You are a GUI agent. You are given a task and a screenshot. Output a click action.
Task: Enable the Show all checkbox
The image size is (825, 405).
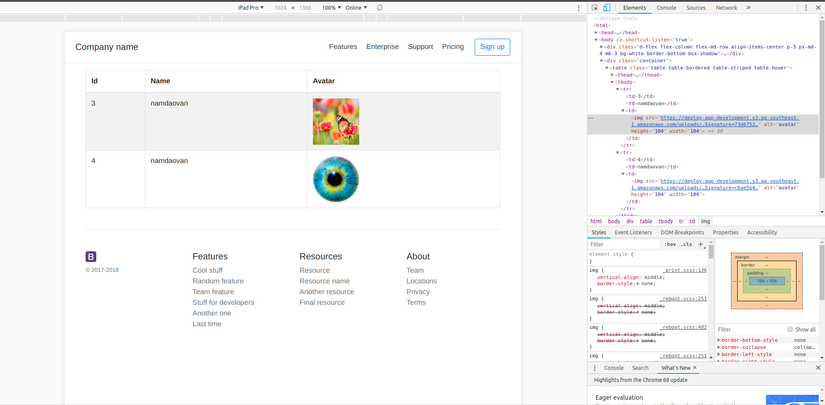[790, 329]
